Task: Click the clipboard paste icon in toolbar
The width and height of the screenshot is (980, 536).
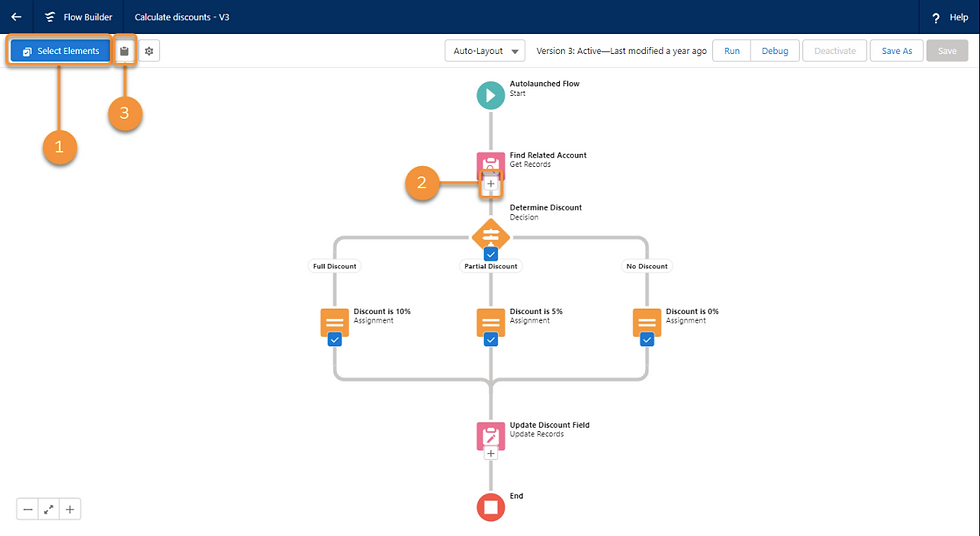Action: tap(124, 51)
